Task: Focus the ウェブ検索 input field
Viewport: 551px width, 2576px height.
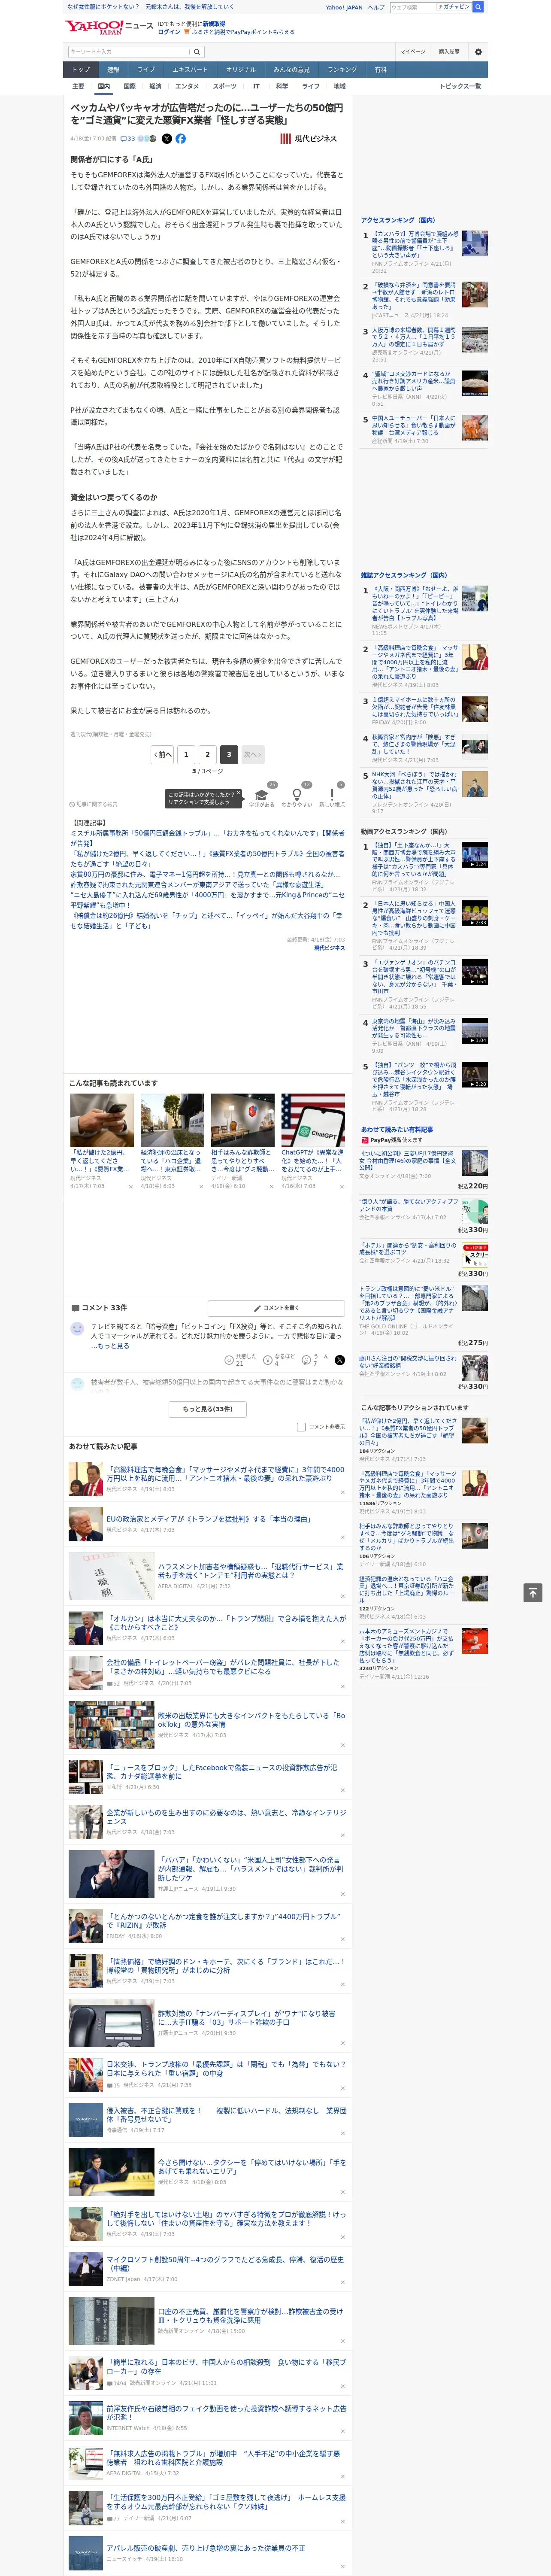Action: [x=412, y=7]
